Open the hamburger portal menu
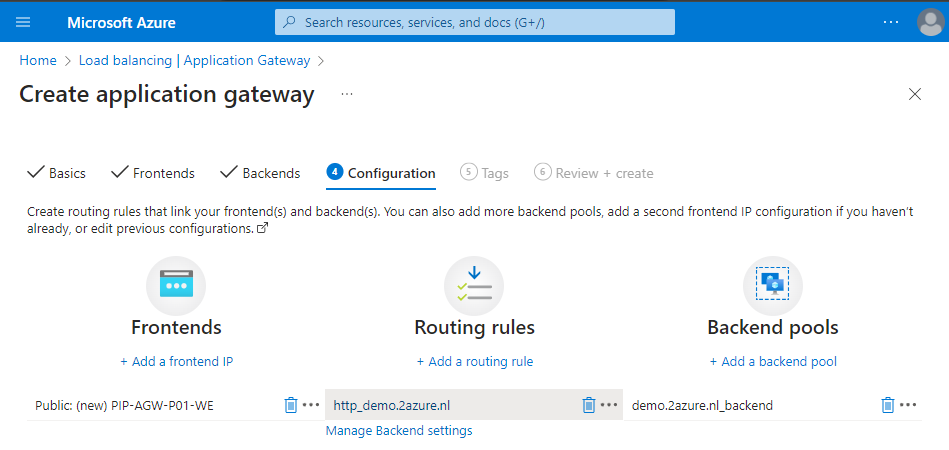The width and height of the screenshot is (949, 450). click(23, 22)
